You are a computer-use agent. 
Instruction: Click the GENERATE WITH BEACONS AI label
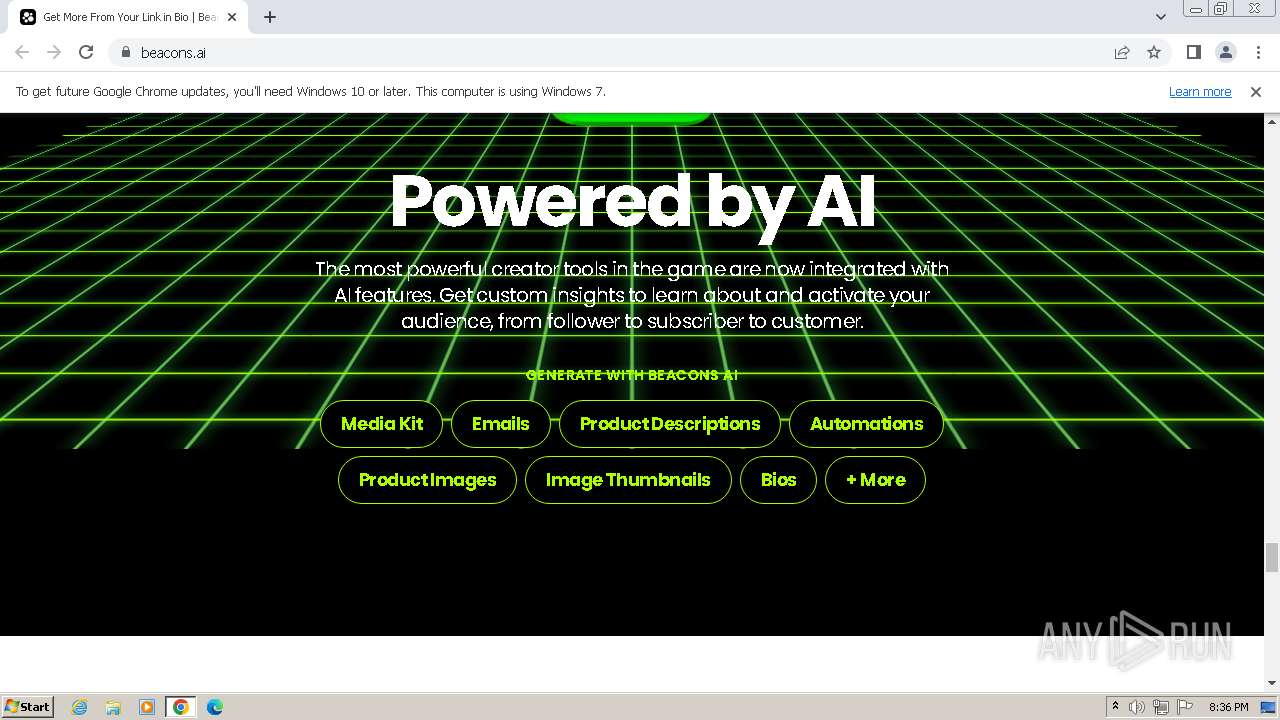pyautogui.click(x=632, y=375)
